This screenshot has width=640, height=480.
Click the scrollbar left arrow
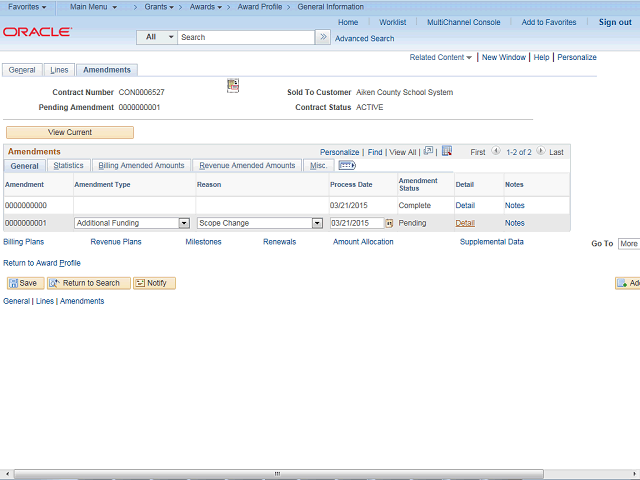point(7,474)
